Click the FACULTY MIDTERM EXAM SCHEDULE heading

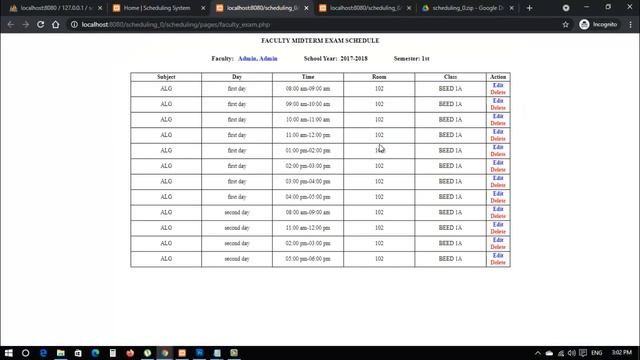coord(320,41)
